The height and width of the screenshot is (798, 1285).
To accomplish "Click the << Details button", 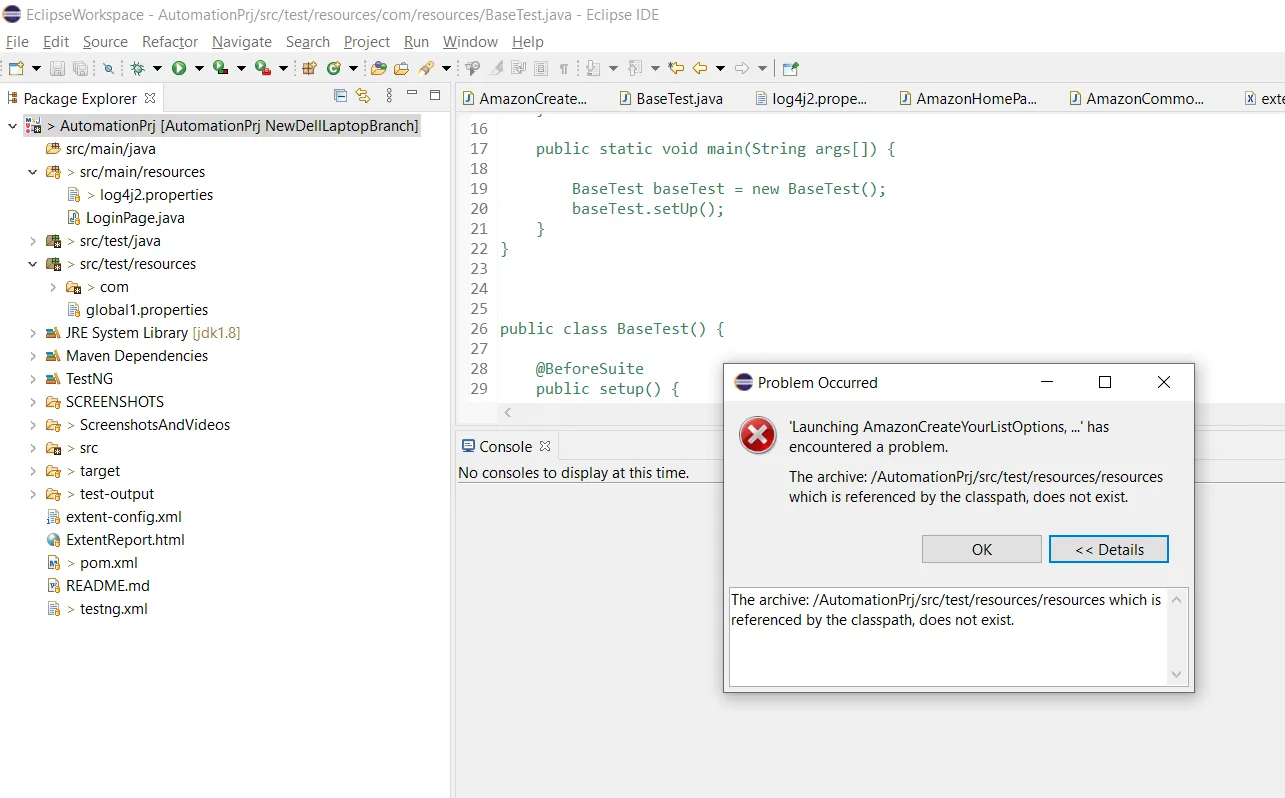I will point(1109,549).
